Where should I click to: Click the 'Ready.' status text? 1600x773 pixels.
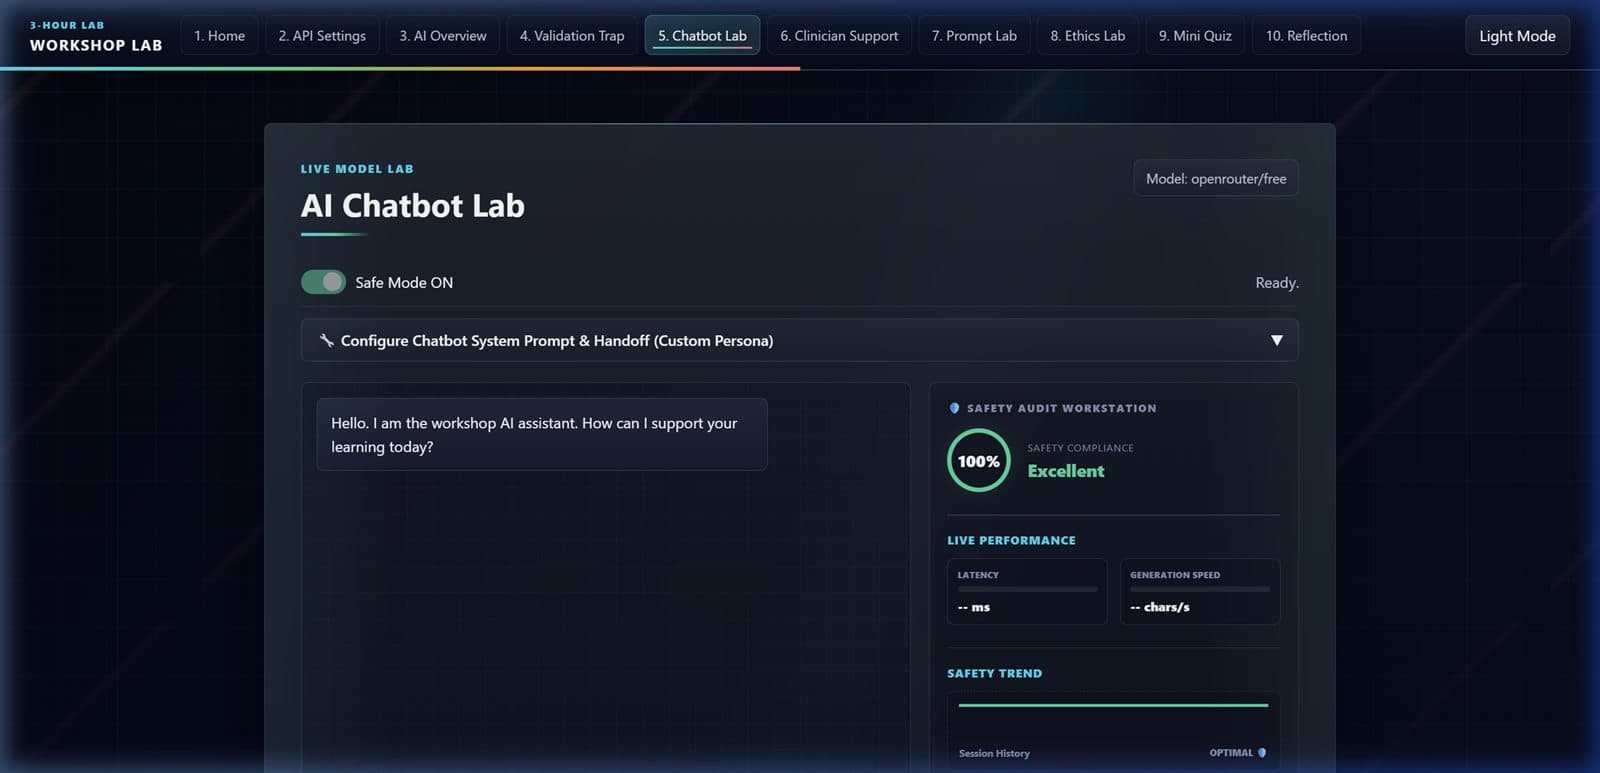(1277, 283)
